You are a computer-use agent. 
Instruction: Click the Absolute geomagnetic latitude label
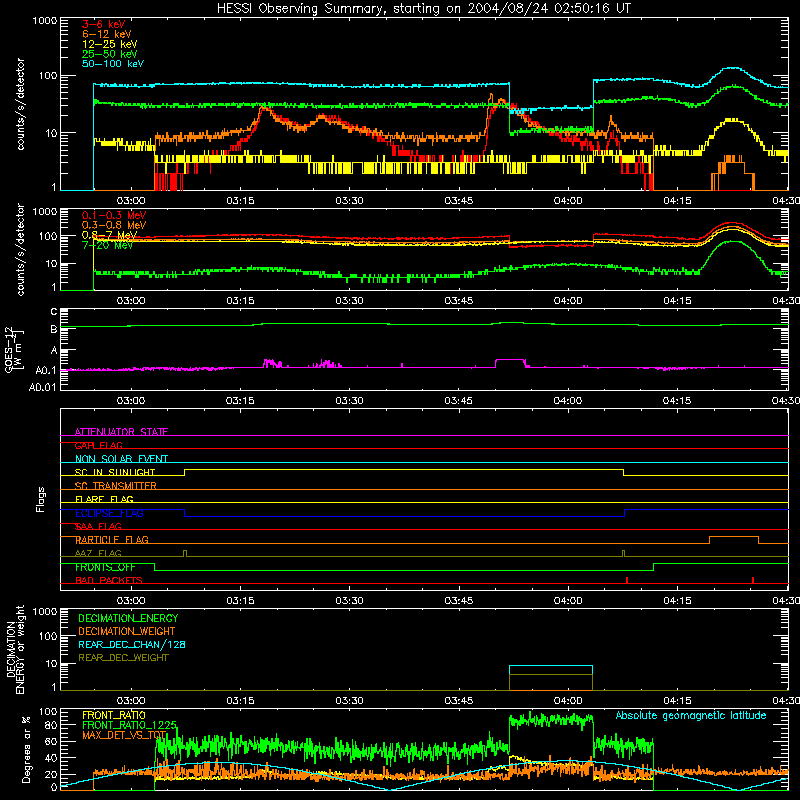coord(691,715)
